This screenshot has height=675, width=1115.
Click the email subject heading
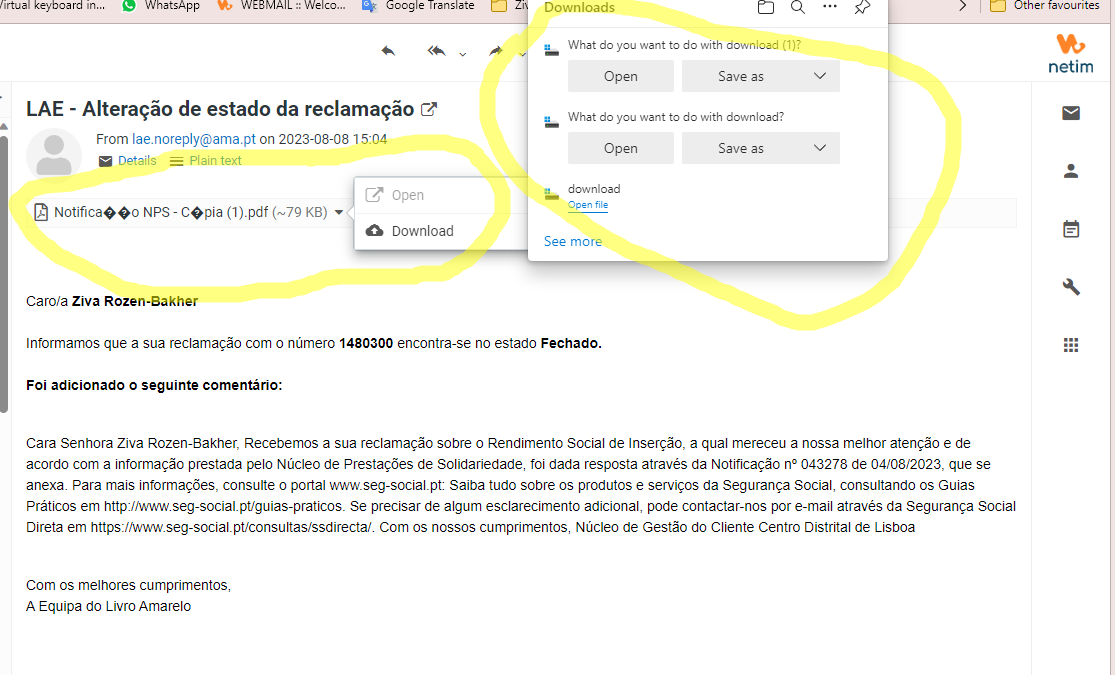coord(220,109)
